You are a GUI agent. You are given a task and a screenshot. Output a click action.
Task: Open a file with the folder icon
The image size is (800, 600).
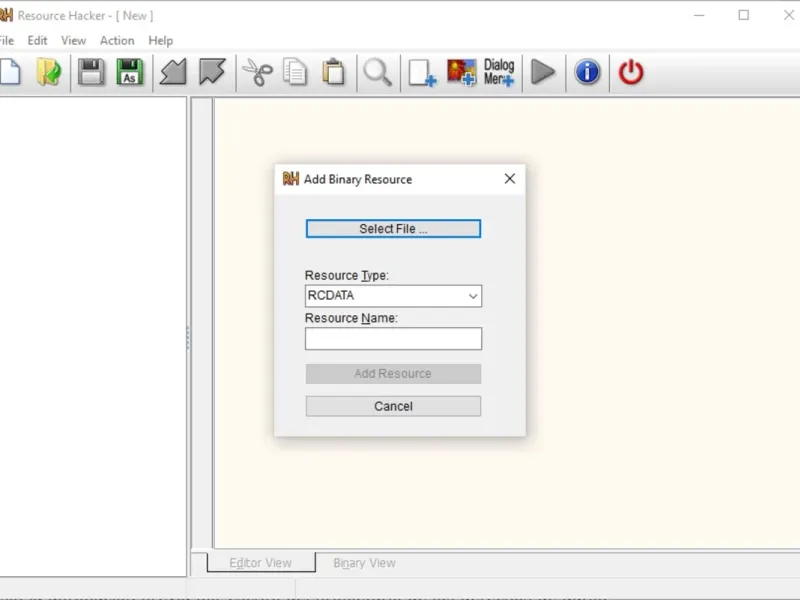pos(49,72)
